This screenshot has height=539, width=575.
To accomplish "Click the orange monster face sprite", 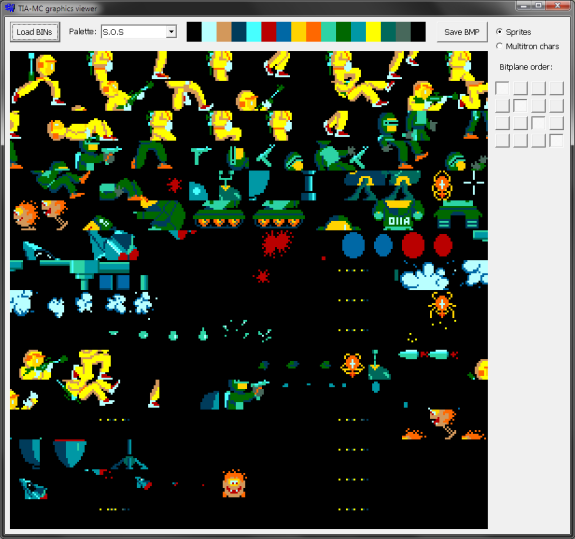I will click(x=234, y=484).
